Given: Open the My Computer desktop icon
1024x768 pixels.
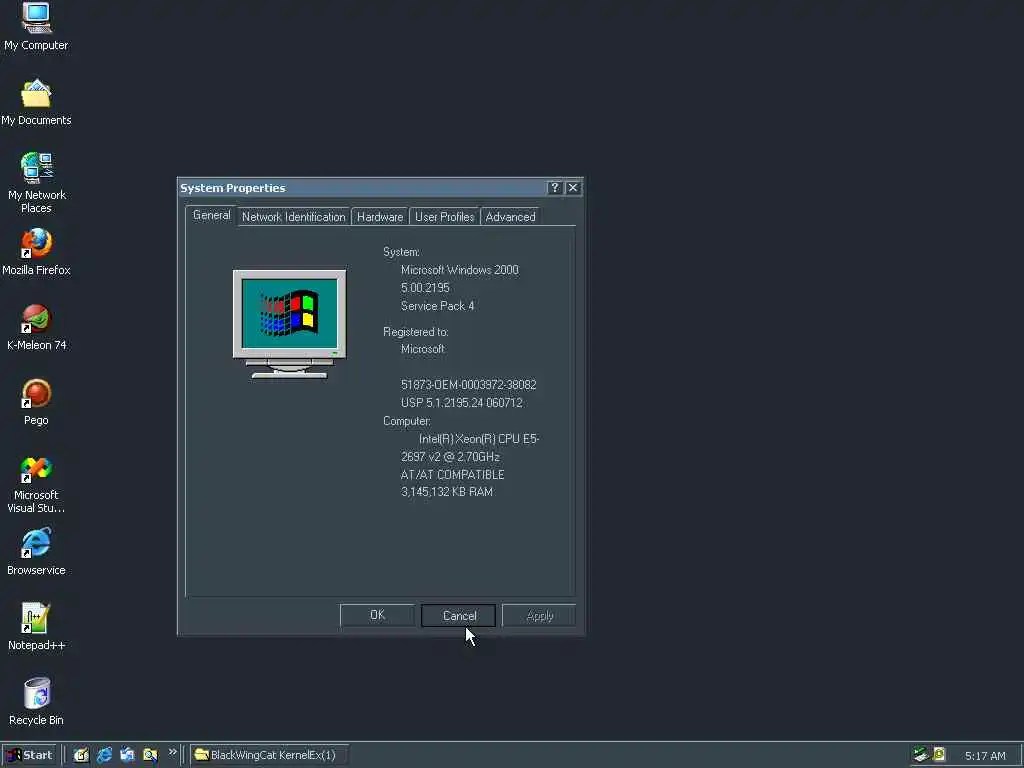Looking at the screenshot, I should click(x=37, y=26).
